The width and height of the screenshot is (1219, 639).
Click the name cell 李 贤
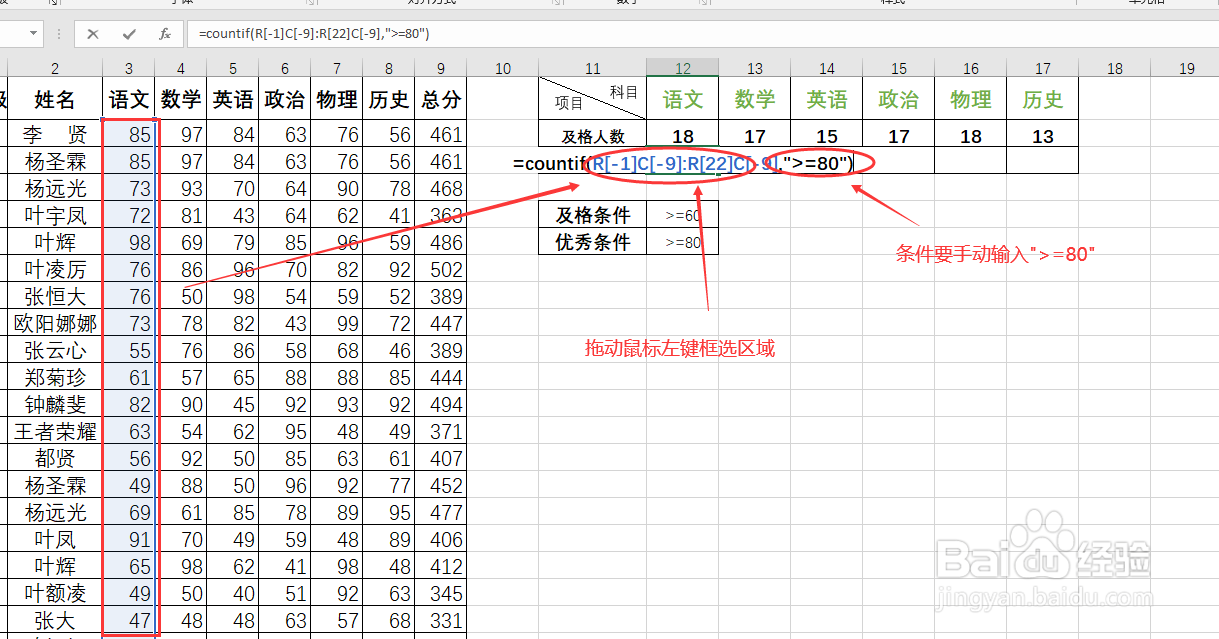[55, 134]
